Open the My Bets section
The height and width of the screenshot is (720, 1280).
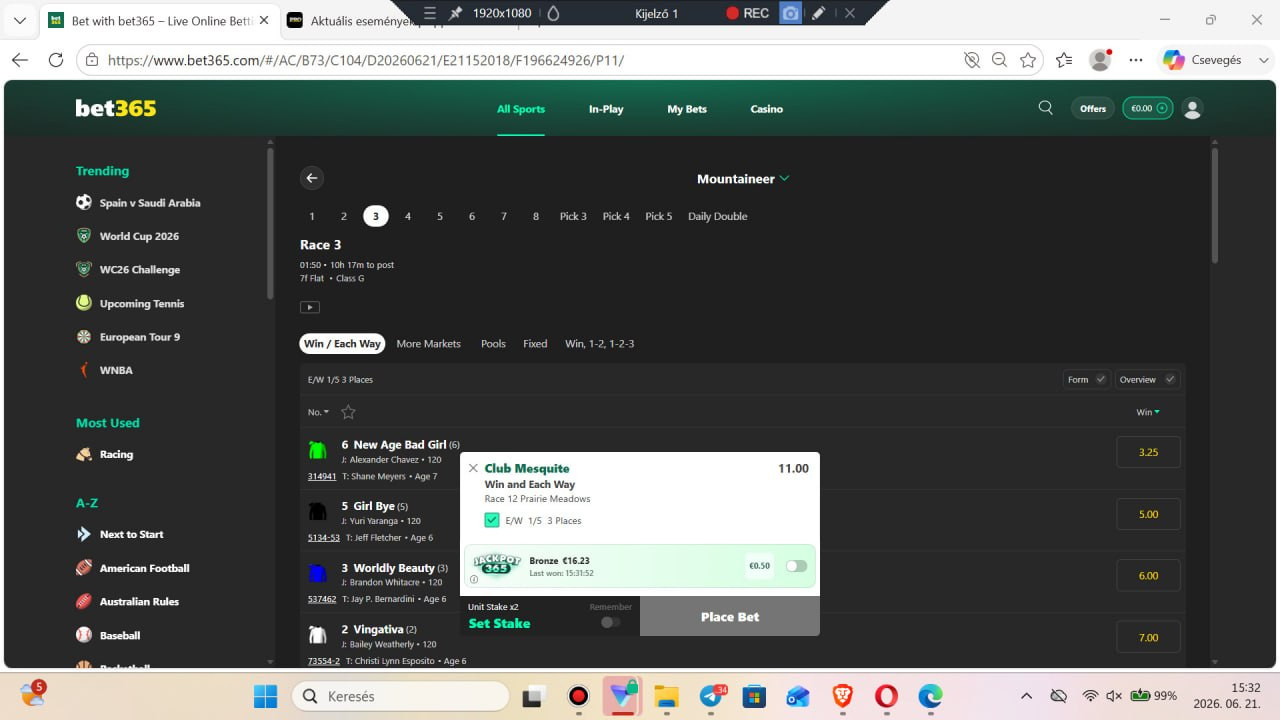(687, 109)
